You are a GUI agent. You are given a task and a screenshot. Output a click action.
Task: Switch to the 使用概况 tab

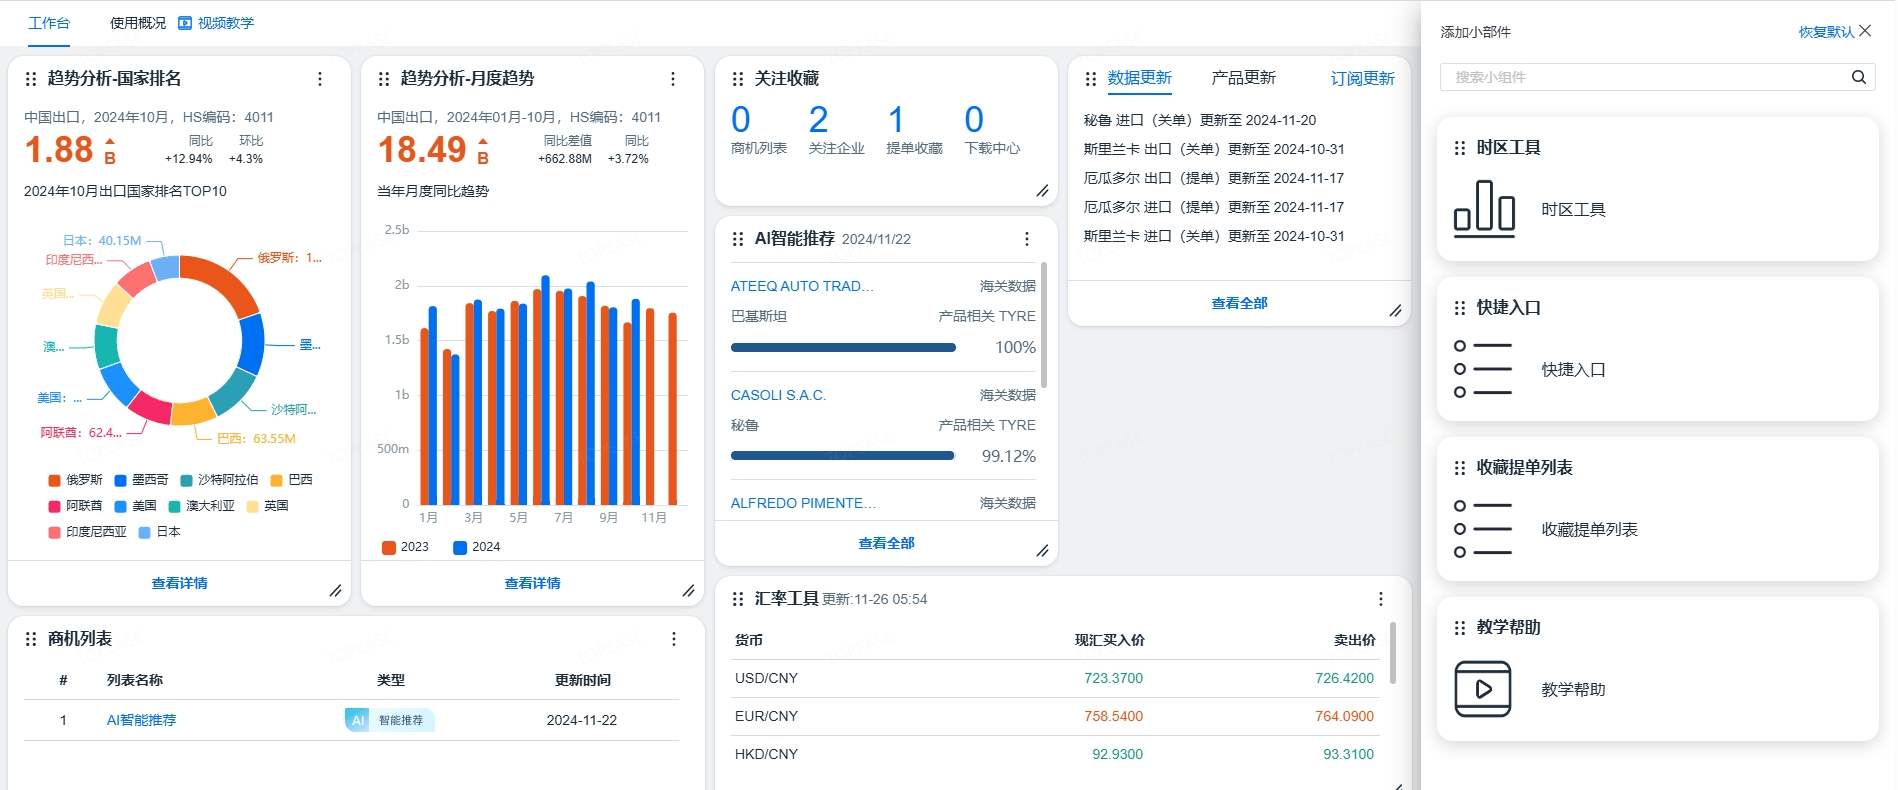(x=138, y=23)
